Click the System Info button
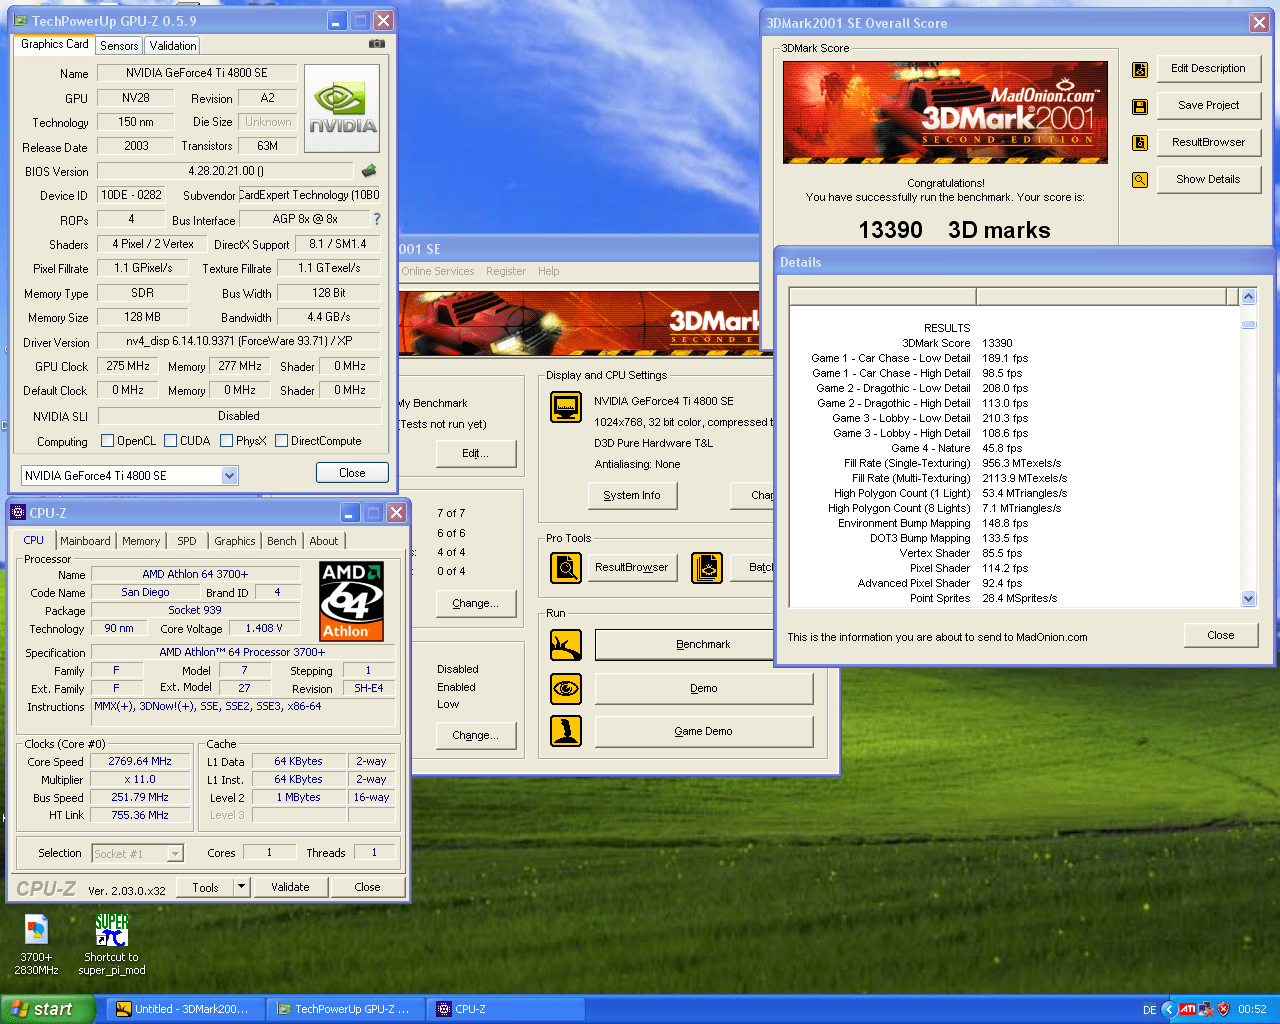Screen dimensions: 1280x1024 click(631, 495)
